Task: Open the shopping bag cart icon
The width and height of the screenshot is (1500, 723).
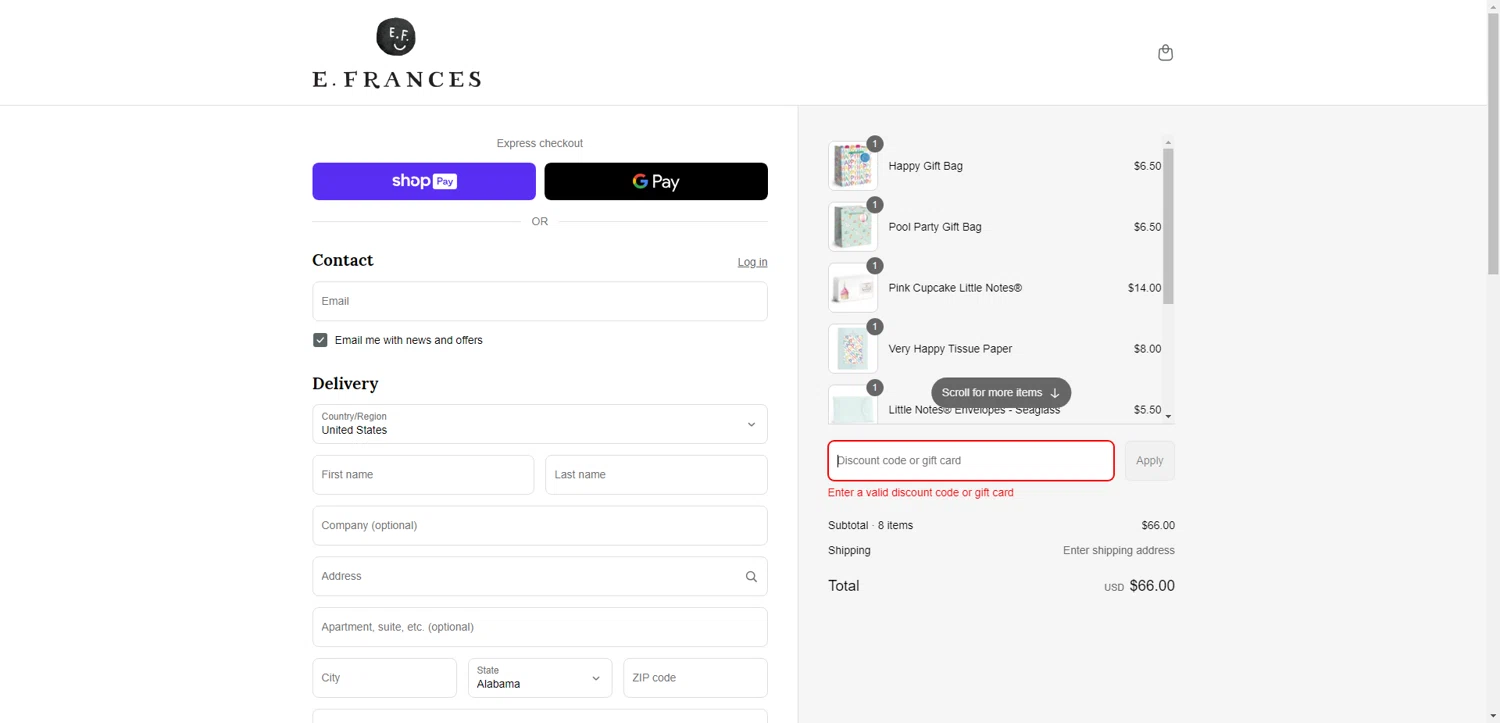Action: tap(1165, 53)
